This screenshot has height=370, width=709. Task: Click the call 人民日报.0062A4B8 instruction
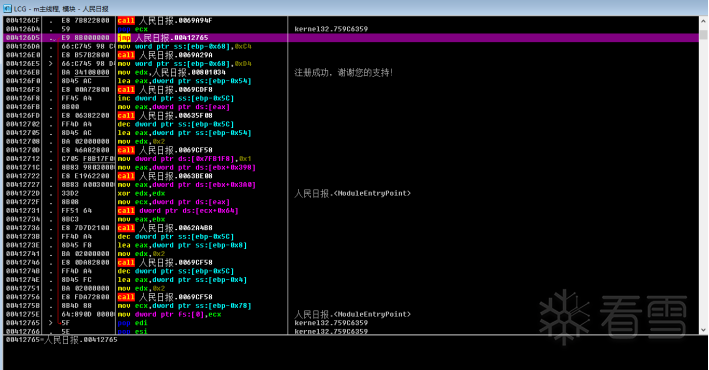point(165,228)
